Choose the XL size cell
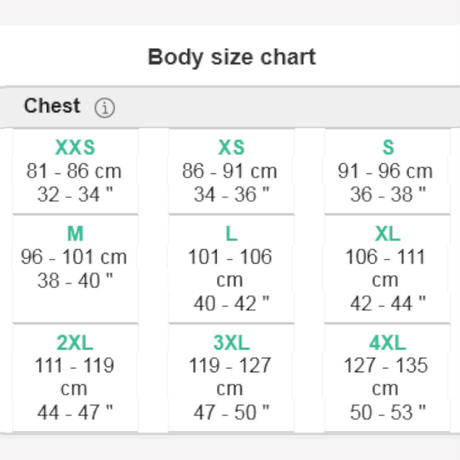 tap(387, 269)
